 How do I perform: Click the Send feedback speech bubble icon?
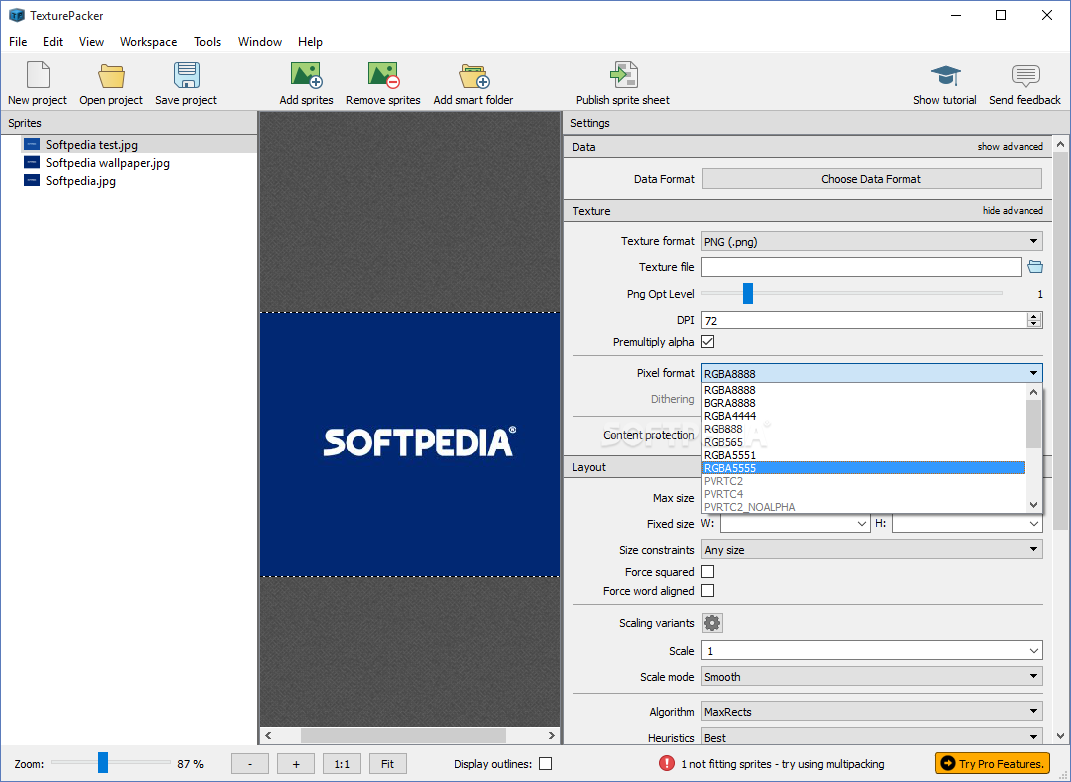pos(1025,75)
